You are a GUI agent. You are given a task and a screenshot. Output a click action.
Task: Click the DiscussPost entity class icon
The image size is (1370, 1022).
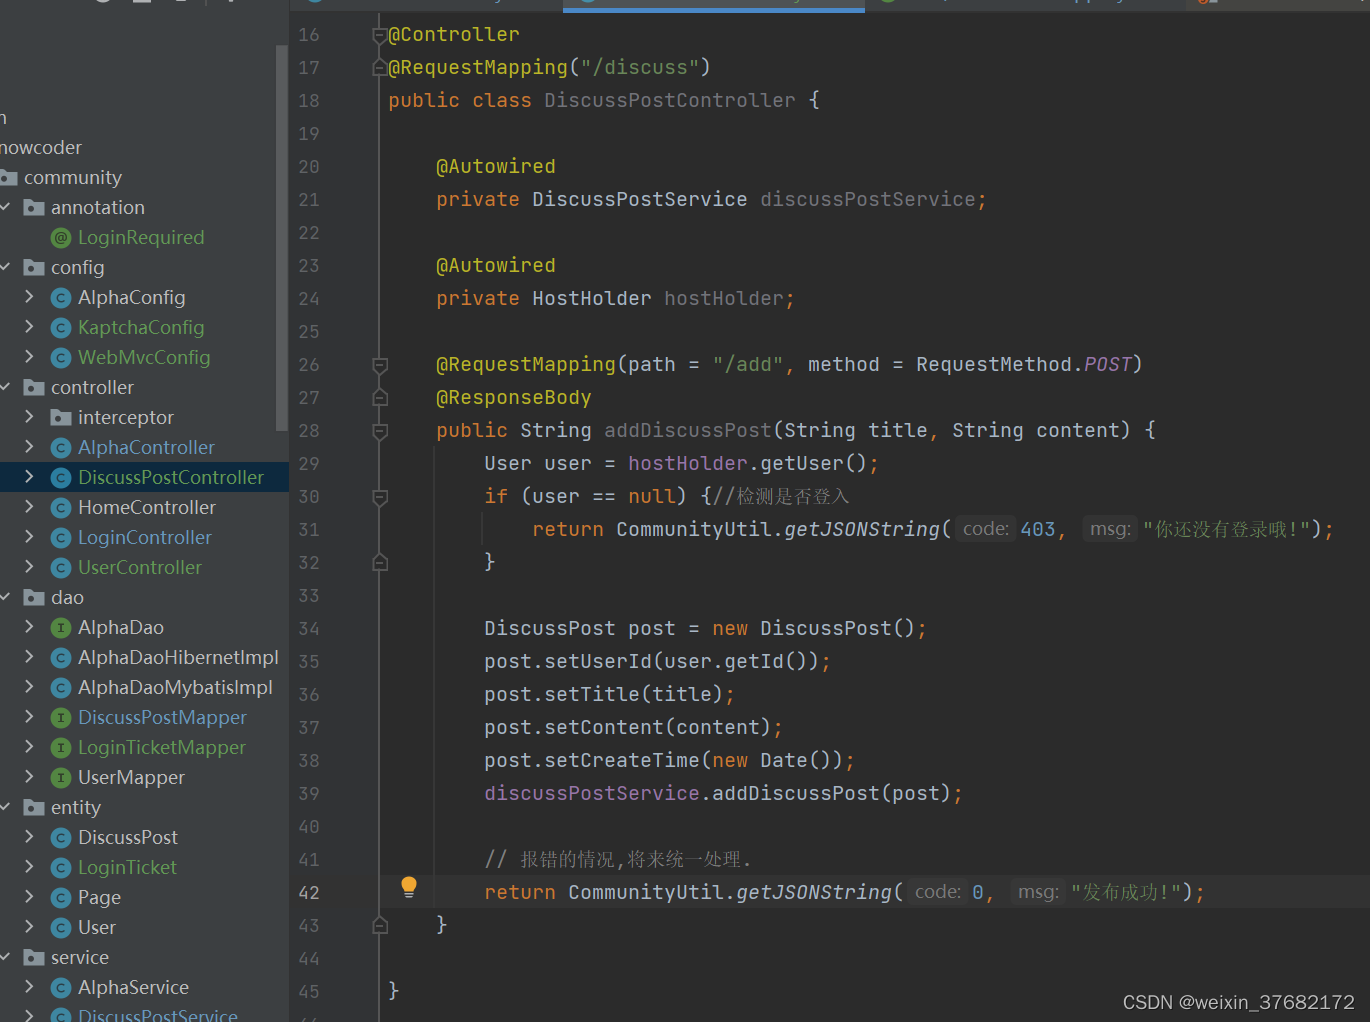(61, 838)
